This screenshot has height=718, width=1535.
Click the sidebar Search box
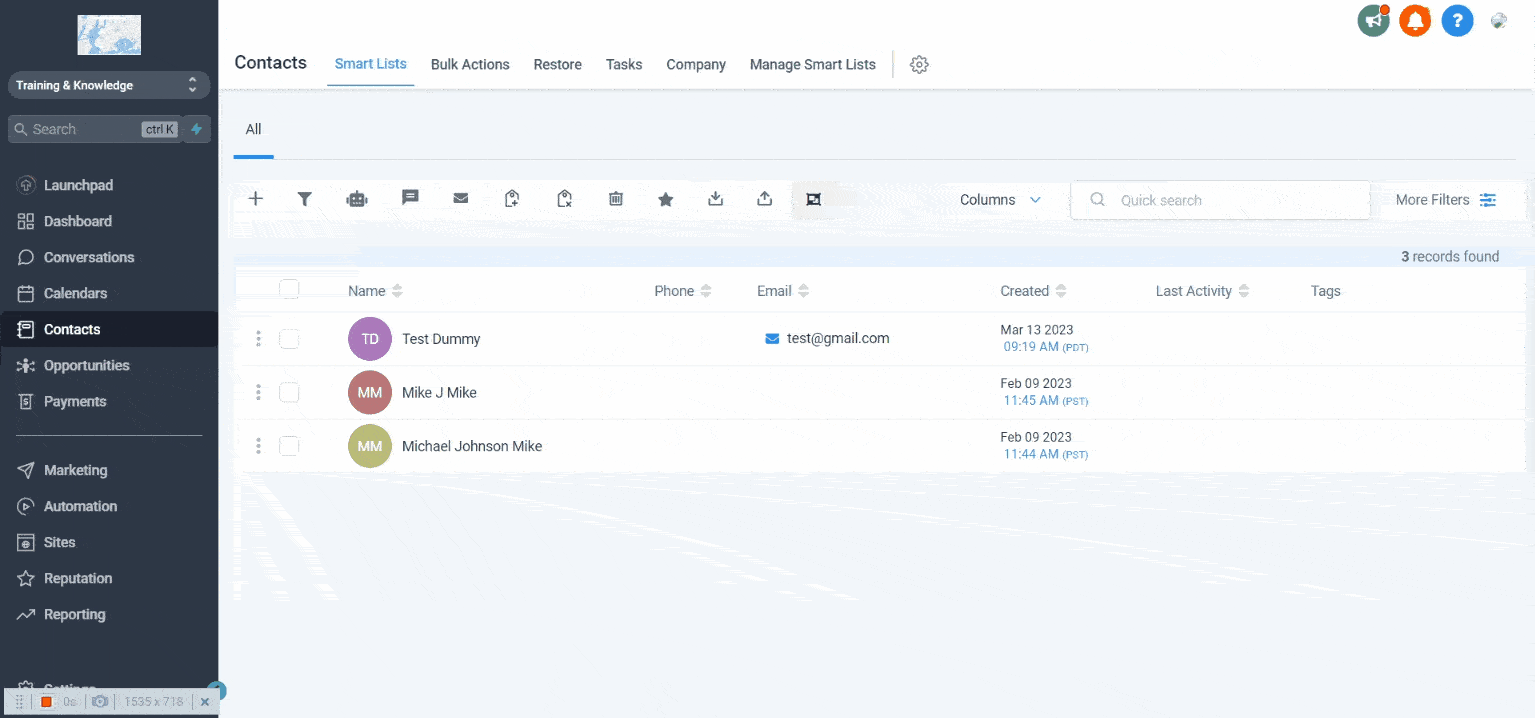[95, 129]
